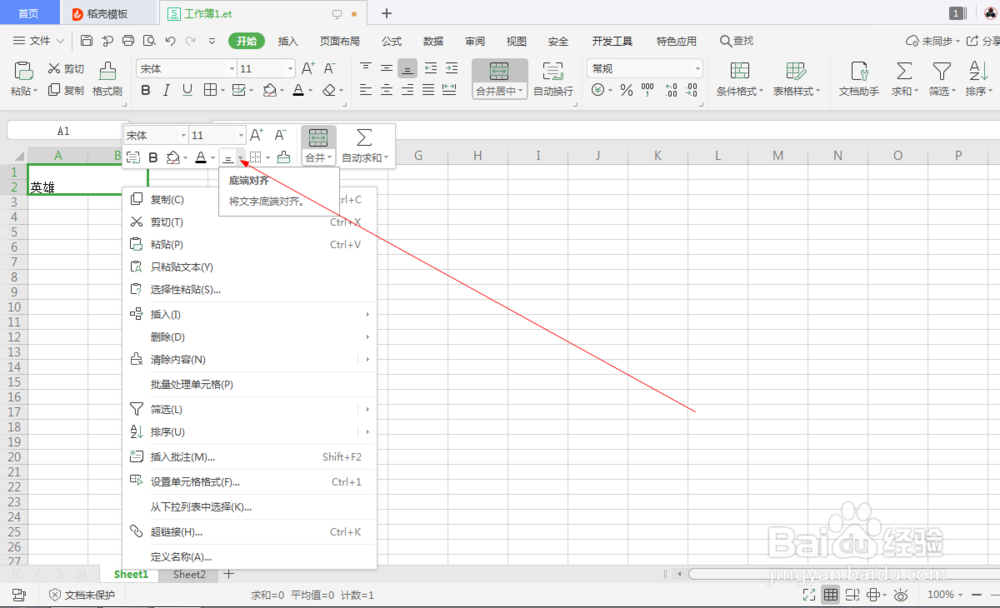The image size is (1000, 608).
Task: Click the ribbon fill color bucket
Action: point(270,91)
